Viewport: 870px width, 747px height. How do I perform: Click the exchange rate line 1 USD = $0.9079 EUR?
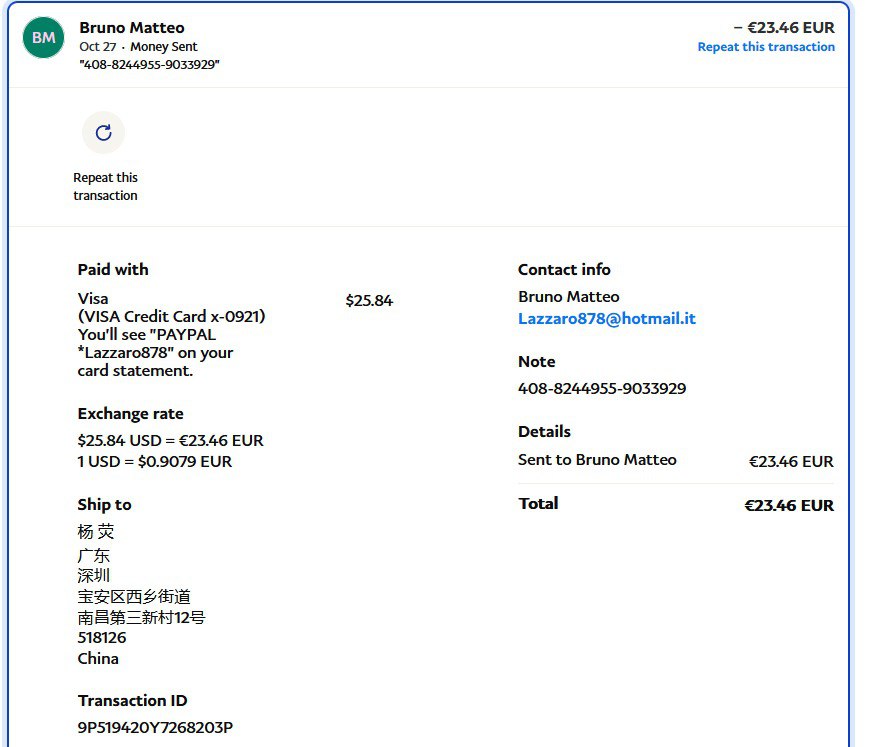[154, 462]
